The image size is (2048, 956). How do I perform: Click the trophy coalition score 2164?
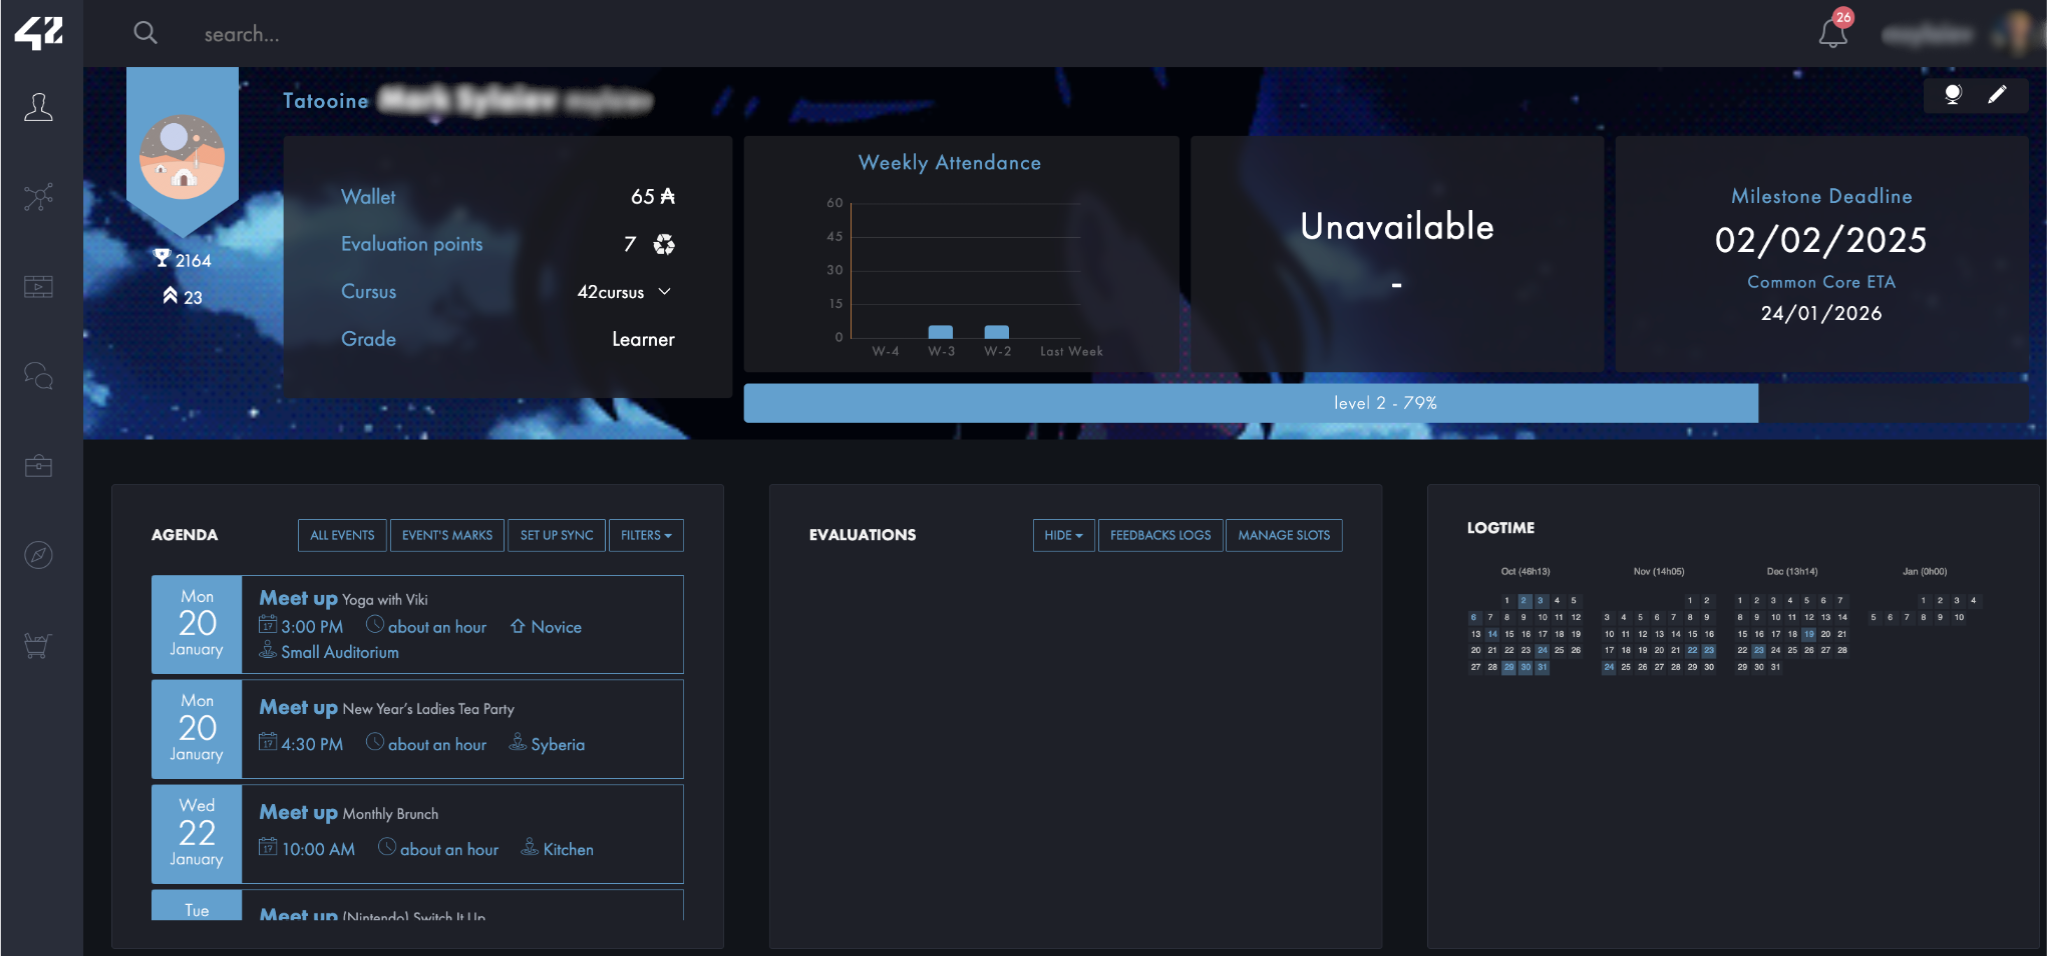pos(182,260)
